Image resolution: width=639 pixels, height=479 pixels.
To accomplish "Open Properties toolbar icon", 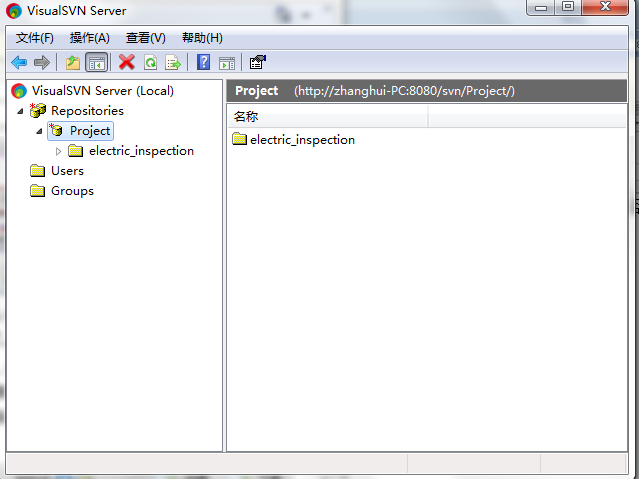I will [258, 62].
